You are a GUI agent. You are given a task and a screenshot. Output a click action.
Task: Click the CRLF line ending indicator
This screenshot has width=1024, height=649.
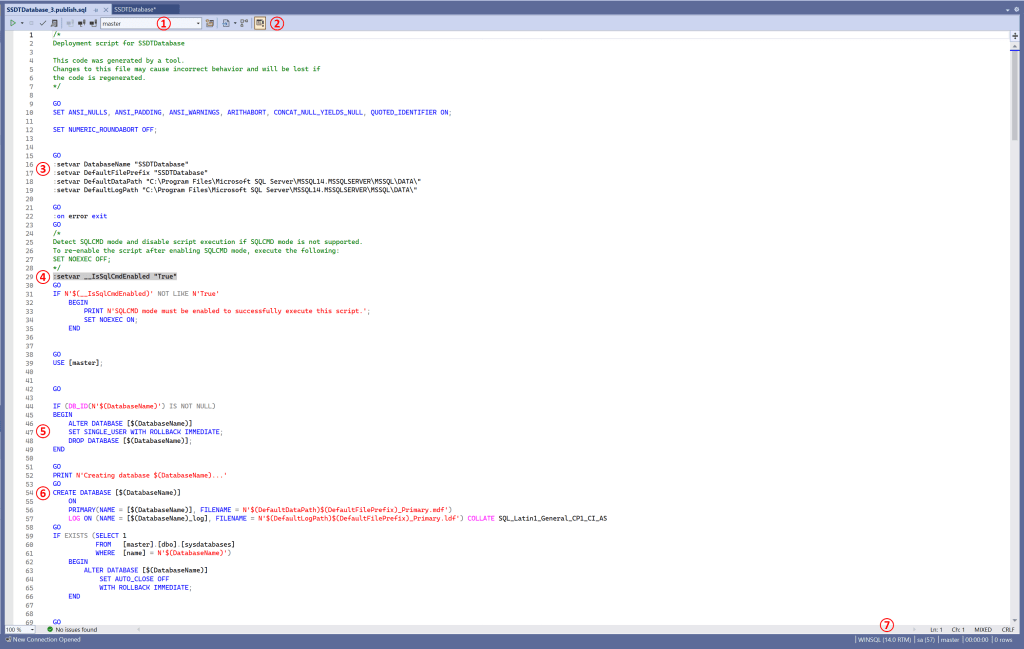point(1008,629)
